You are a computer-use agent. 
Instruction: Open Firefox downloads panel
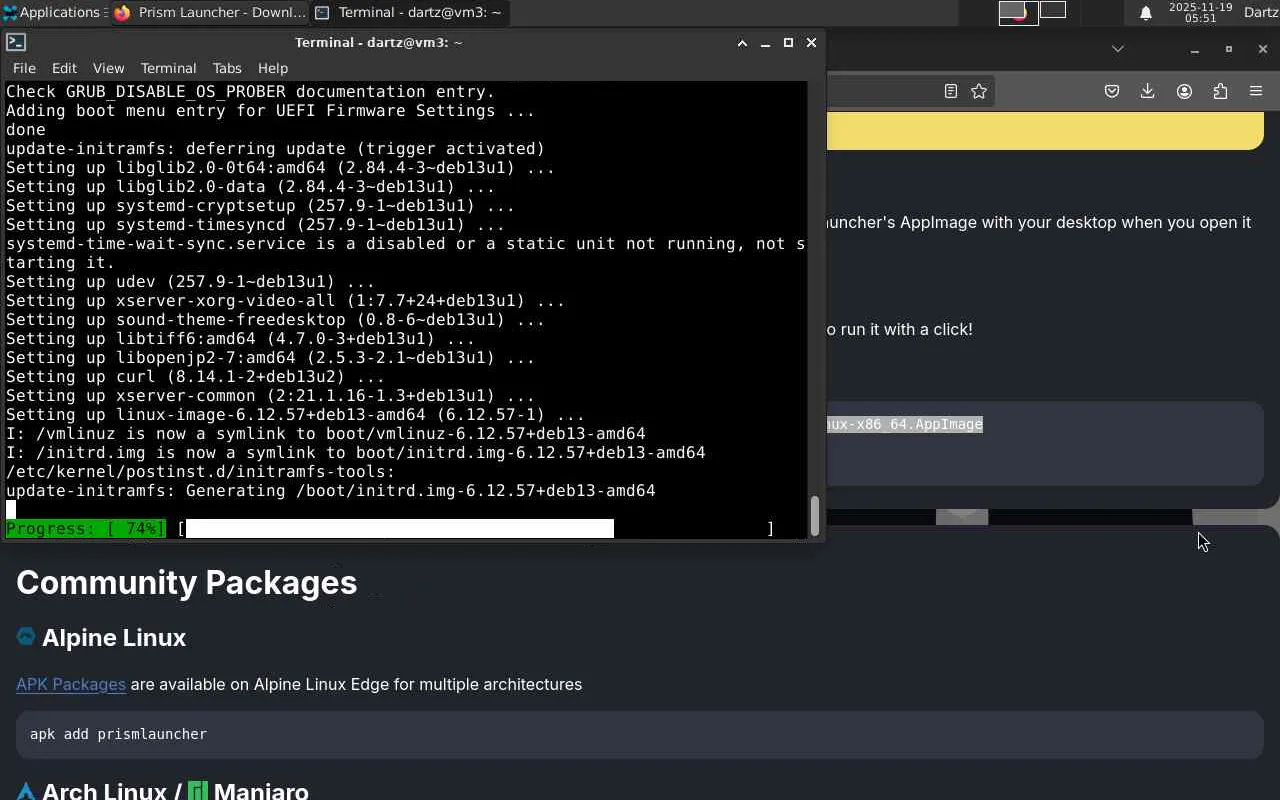click(1148, 91)
